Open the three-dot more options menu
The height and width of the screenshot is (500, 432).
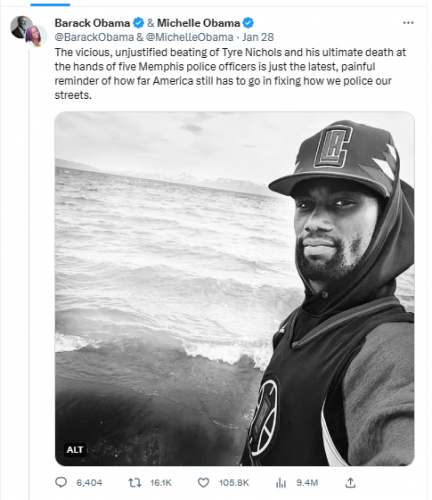[x=408, y=23]
